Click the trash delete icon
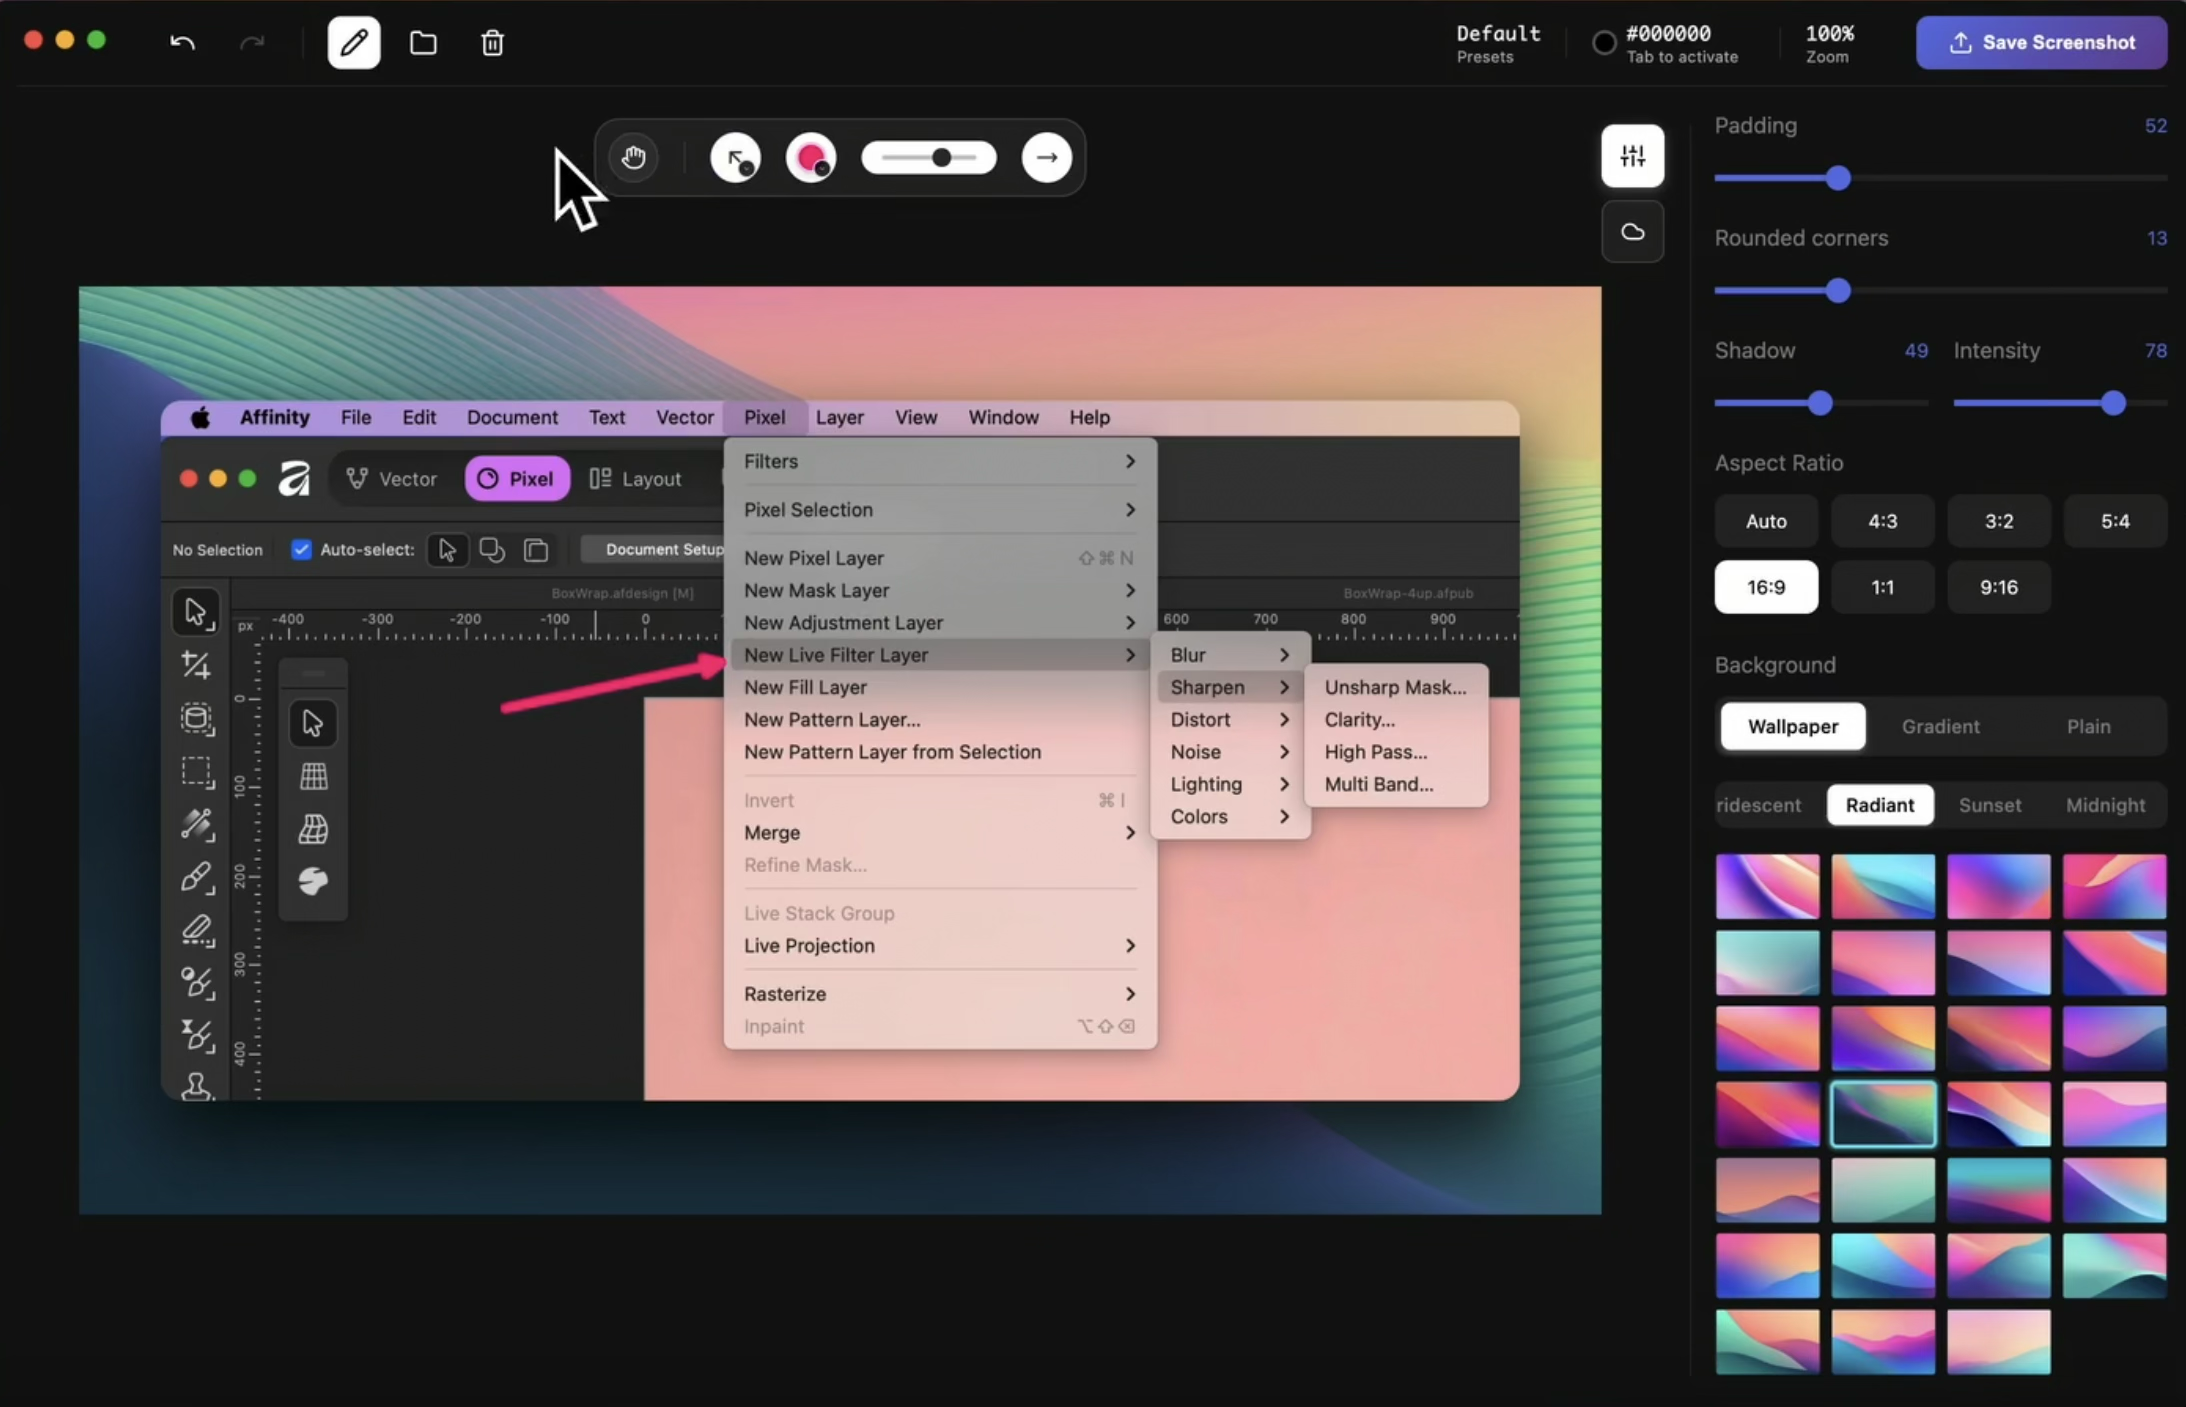 (492, 42)
